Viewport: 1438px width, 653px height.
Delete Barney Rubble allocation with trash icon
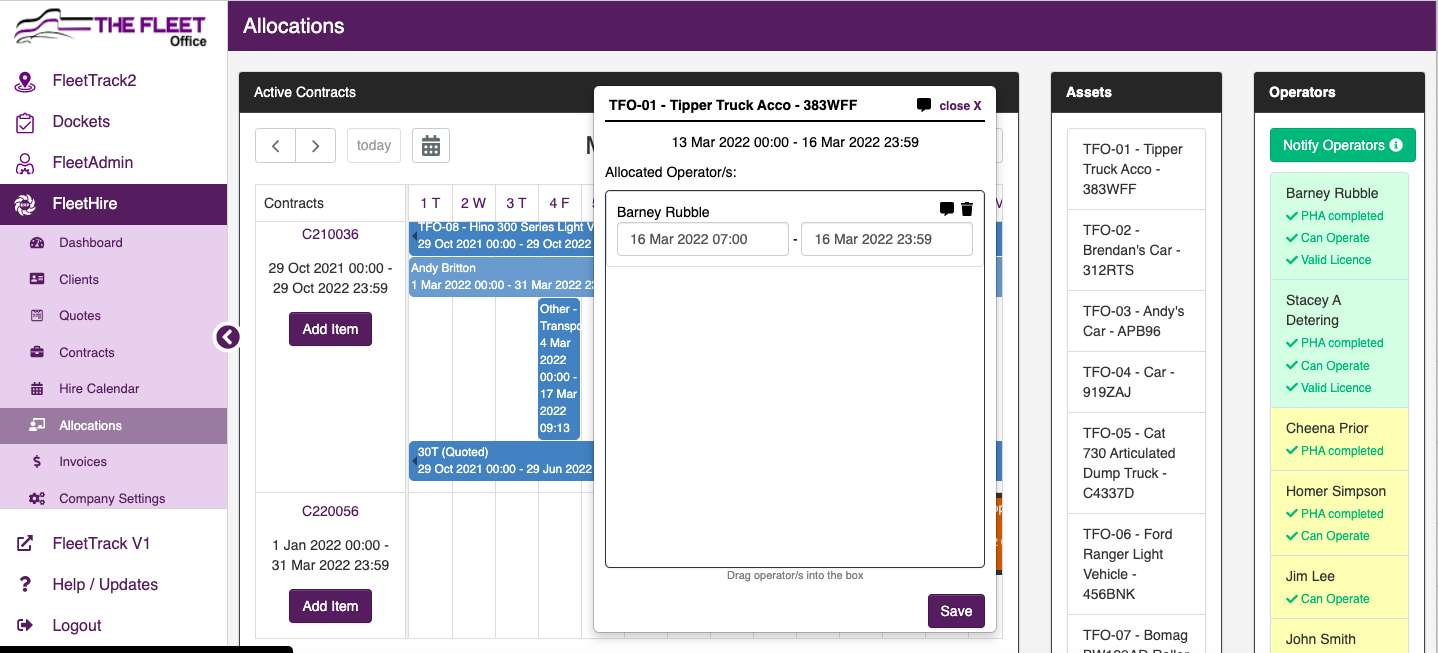[967, 209]
